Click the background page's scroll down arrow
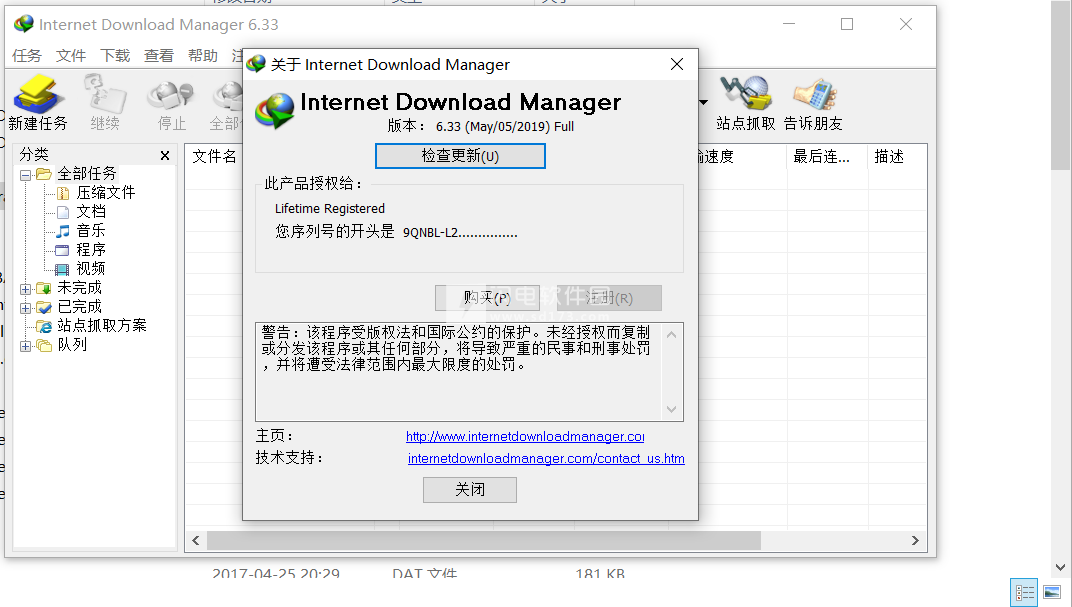Image resolution: width=1072 pixels, height=607 pixels. [x=1060, y=567]
